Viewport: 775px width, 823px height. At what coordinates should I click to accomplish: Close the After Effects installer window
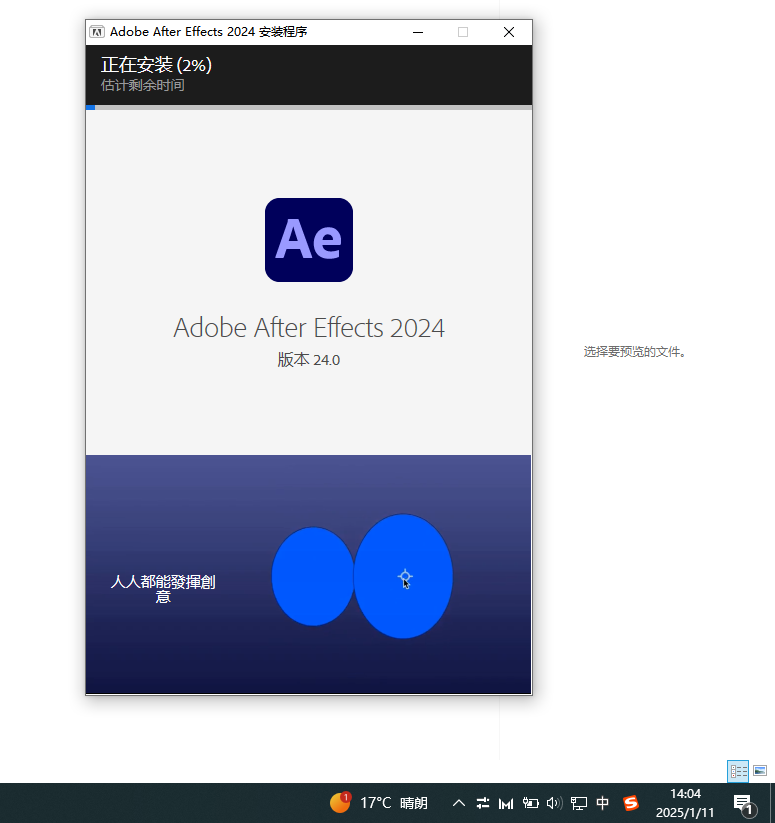(x=508, y=32)
